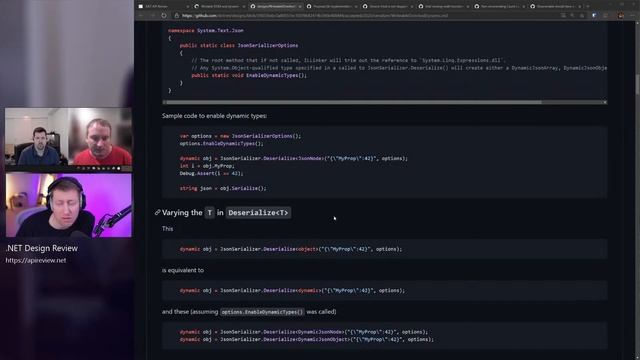
Task: Click 'Sample code to enable dynamic types:' text
Action: (214, 116)
